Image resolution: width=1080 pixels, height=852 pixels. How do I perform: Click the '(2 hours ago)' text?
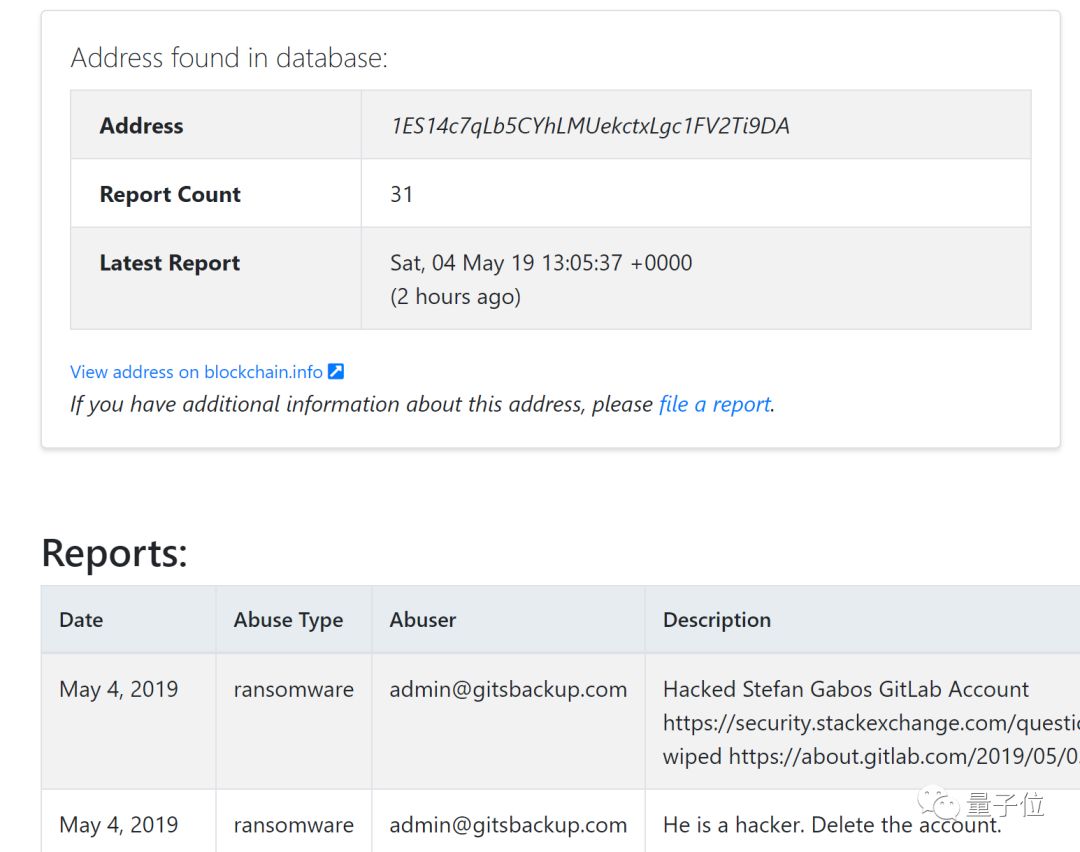tap(455, 297)
